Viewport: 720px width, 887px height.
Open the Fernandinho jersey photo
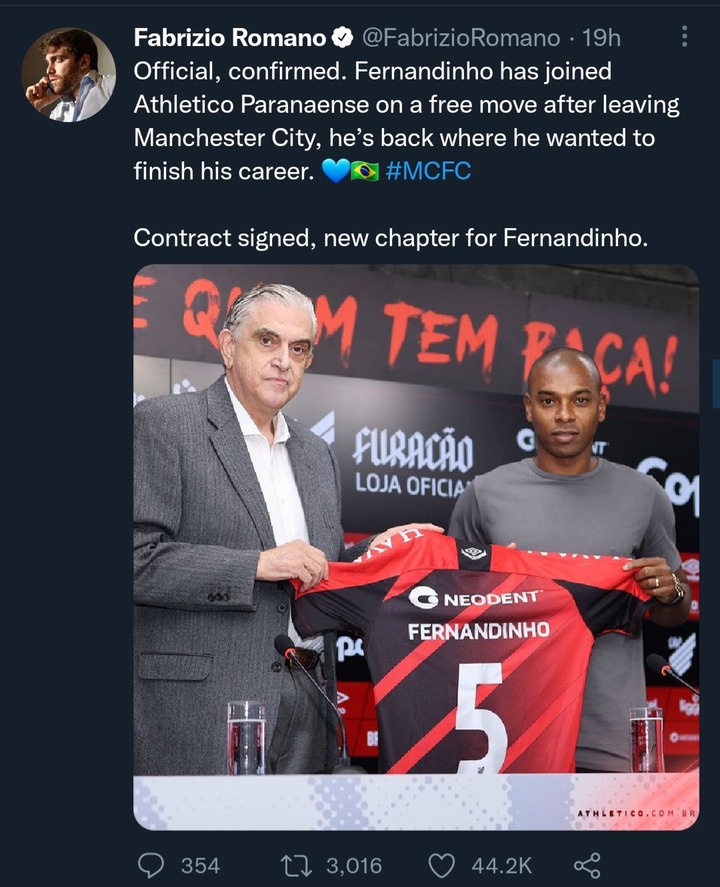click(x=416, y=547)
